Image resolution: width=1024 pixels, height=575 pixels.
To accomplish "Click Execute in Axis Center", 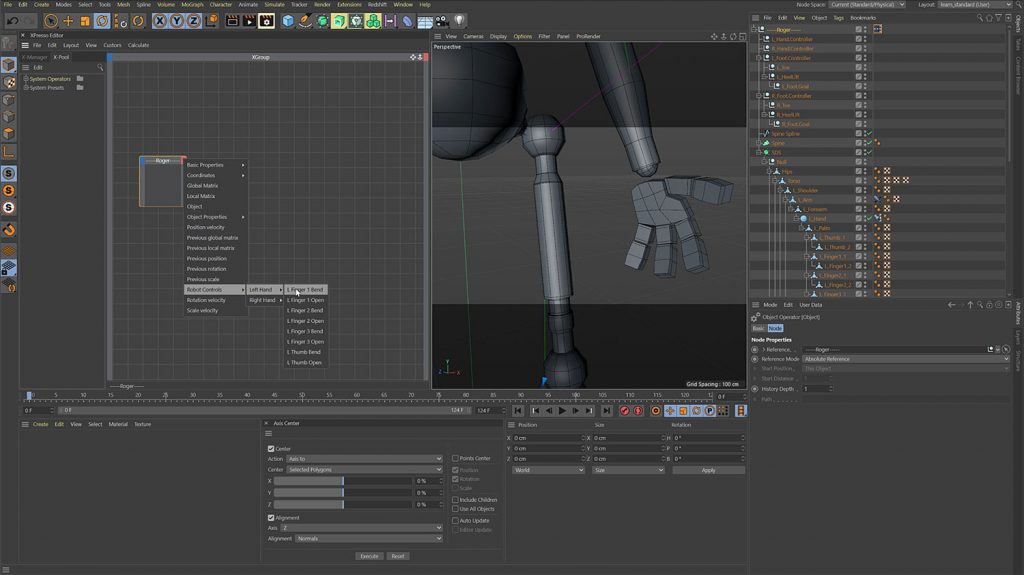I will click(369, 556).
